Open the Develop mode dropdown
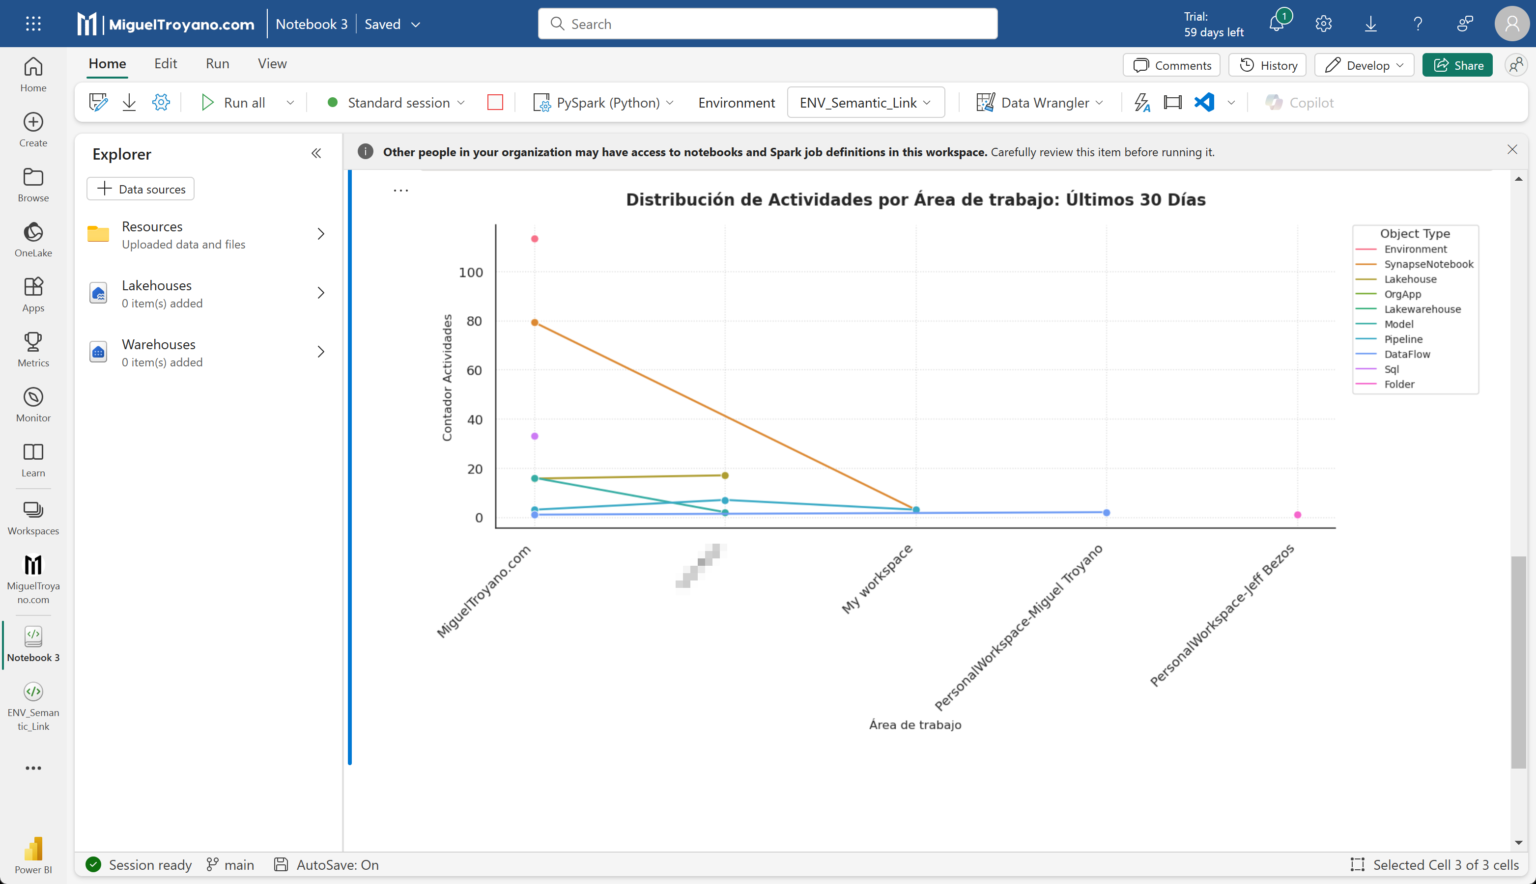1536x884 pixels. tap(1364, 65)
